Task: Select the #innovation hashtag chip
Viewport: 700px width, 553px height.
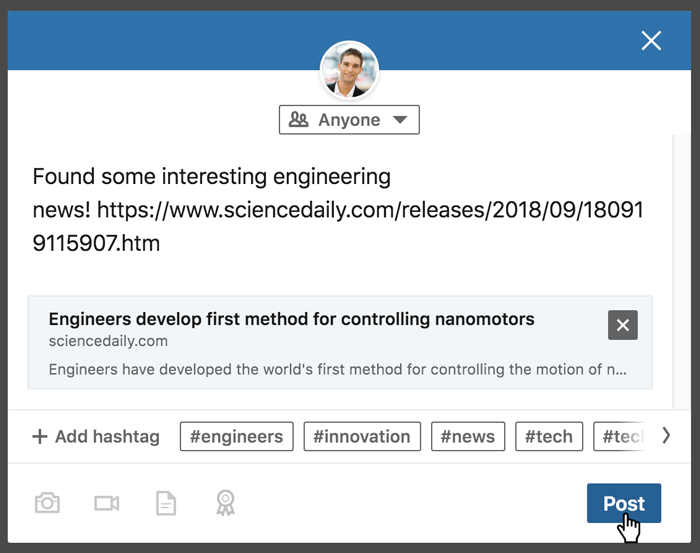Action: (x=361, y=436)
